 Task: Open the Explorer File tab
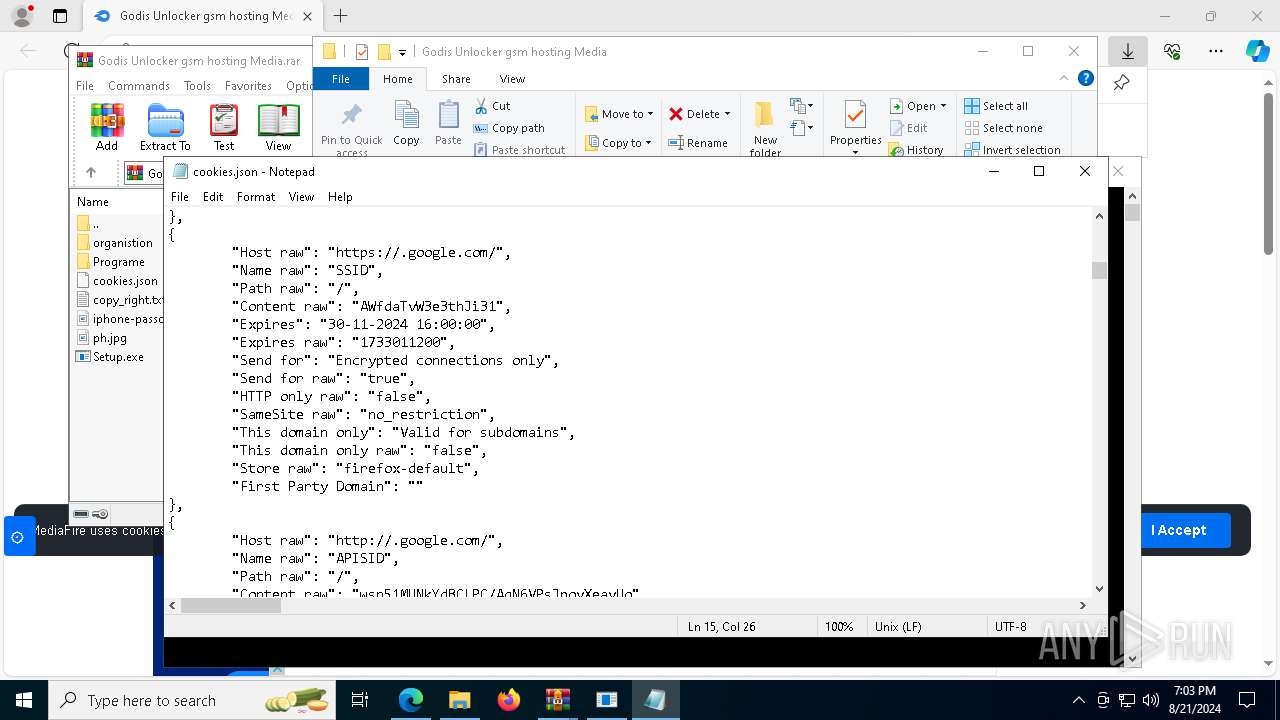341,79
